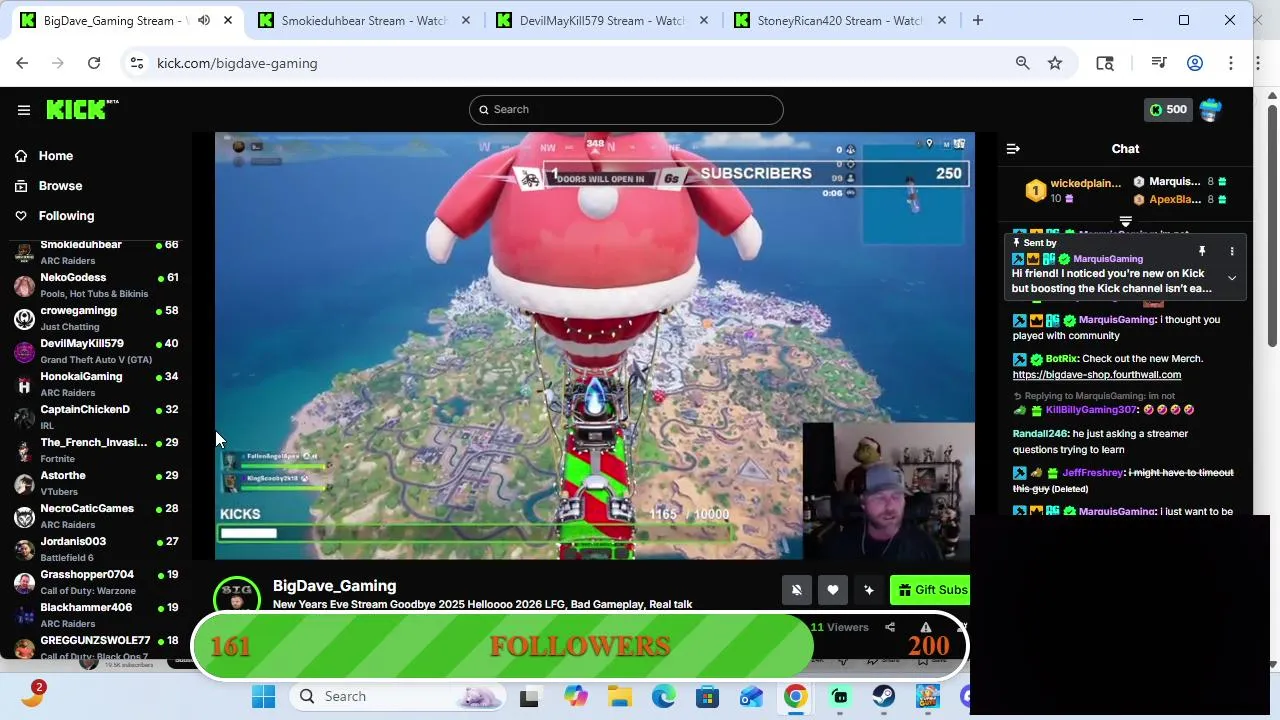View site information icon in address bar

137,63
